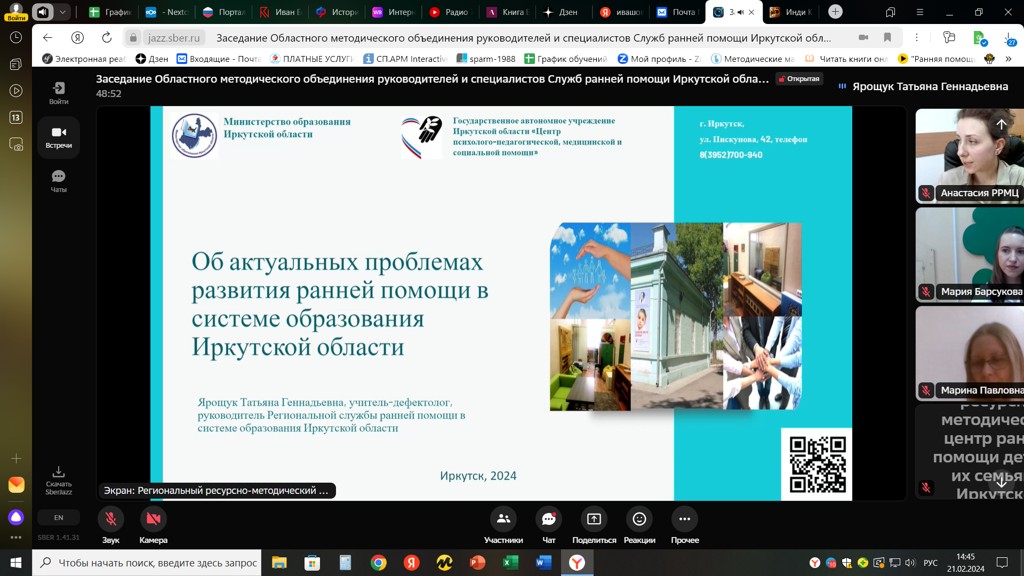Click the jazz.sber.ru address bar
The height and width of the screenshot is (576, 1024).
(175, 38)
